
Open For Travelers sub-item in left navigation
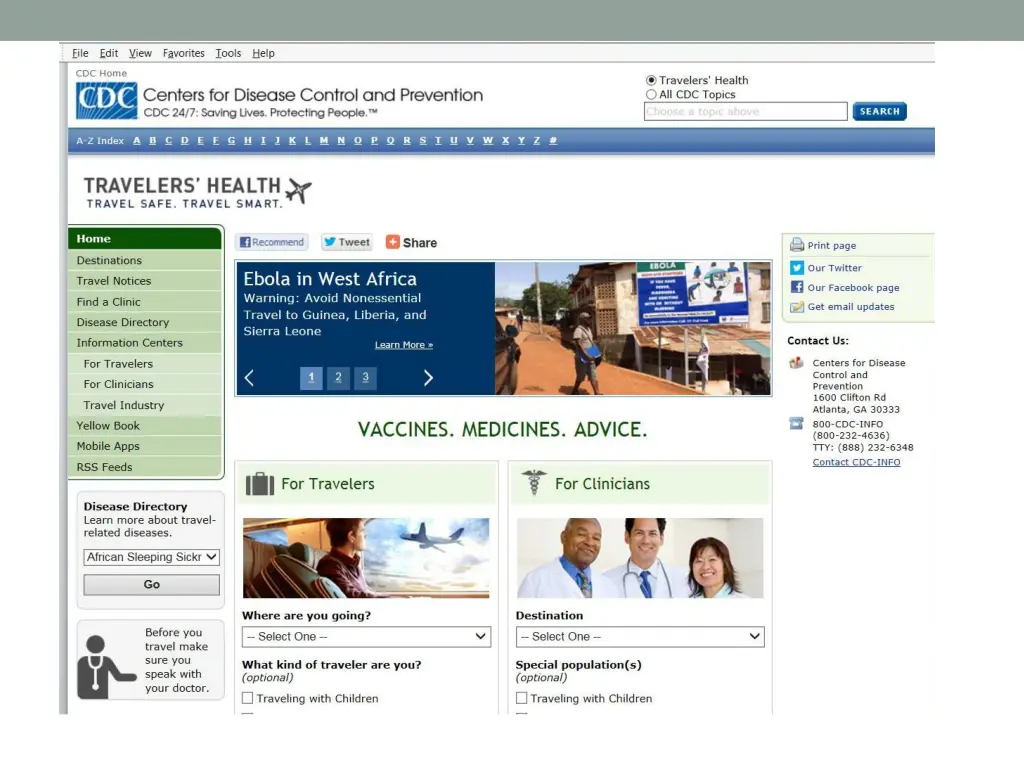(x=145, y=364)
